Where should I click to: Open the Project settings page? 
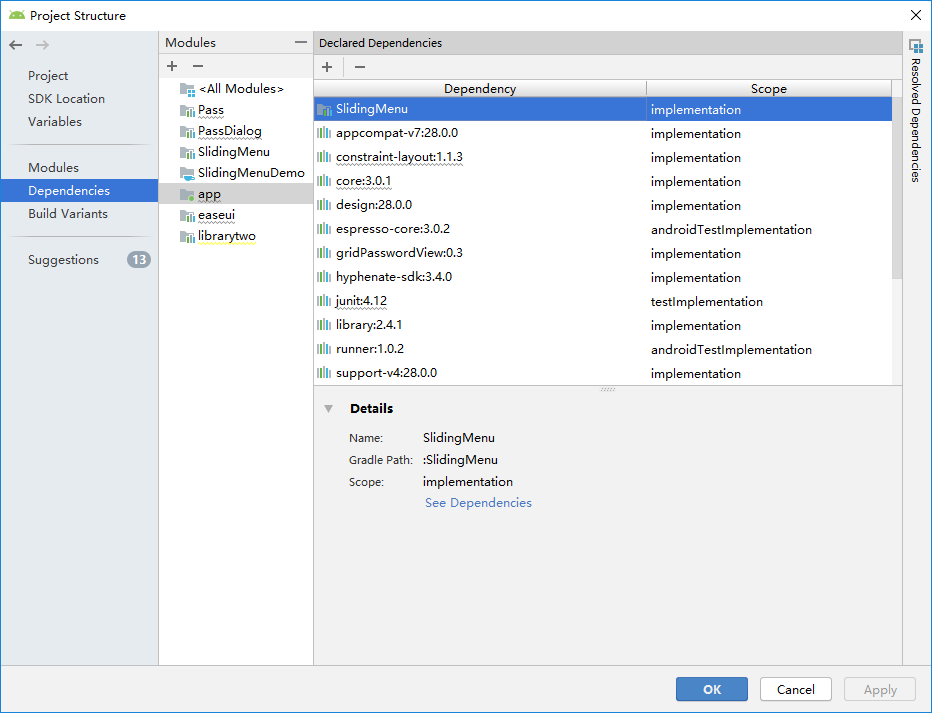coord(48,75)
